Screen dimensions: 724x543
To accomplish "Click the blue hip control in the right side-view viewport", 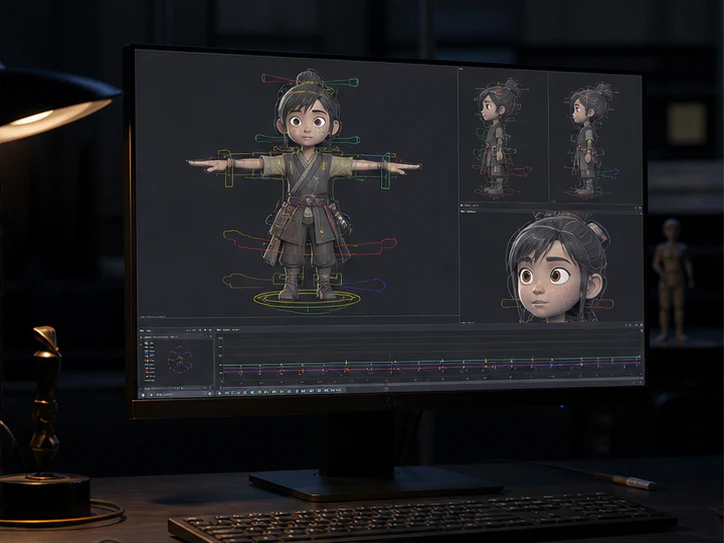I will click(608, 175).
